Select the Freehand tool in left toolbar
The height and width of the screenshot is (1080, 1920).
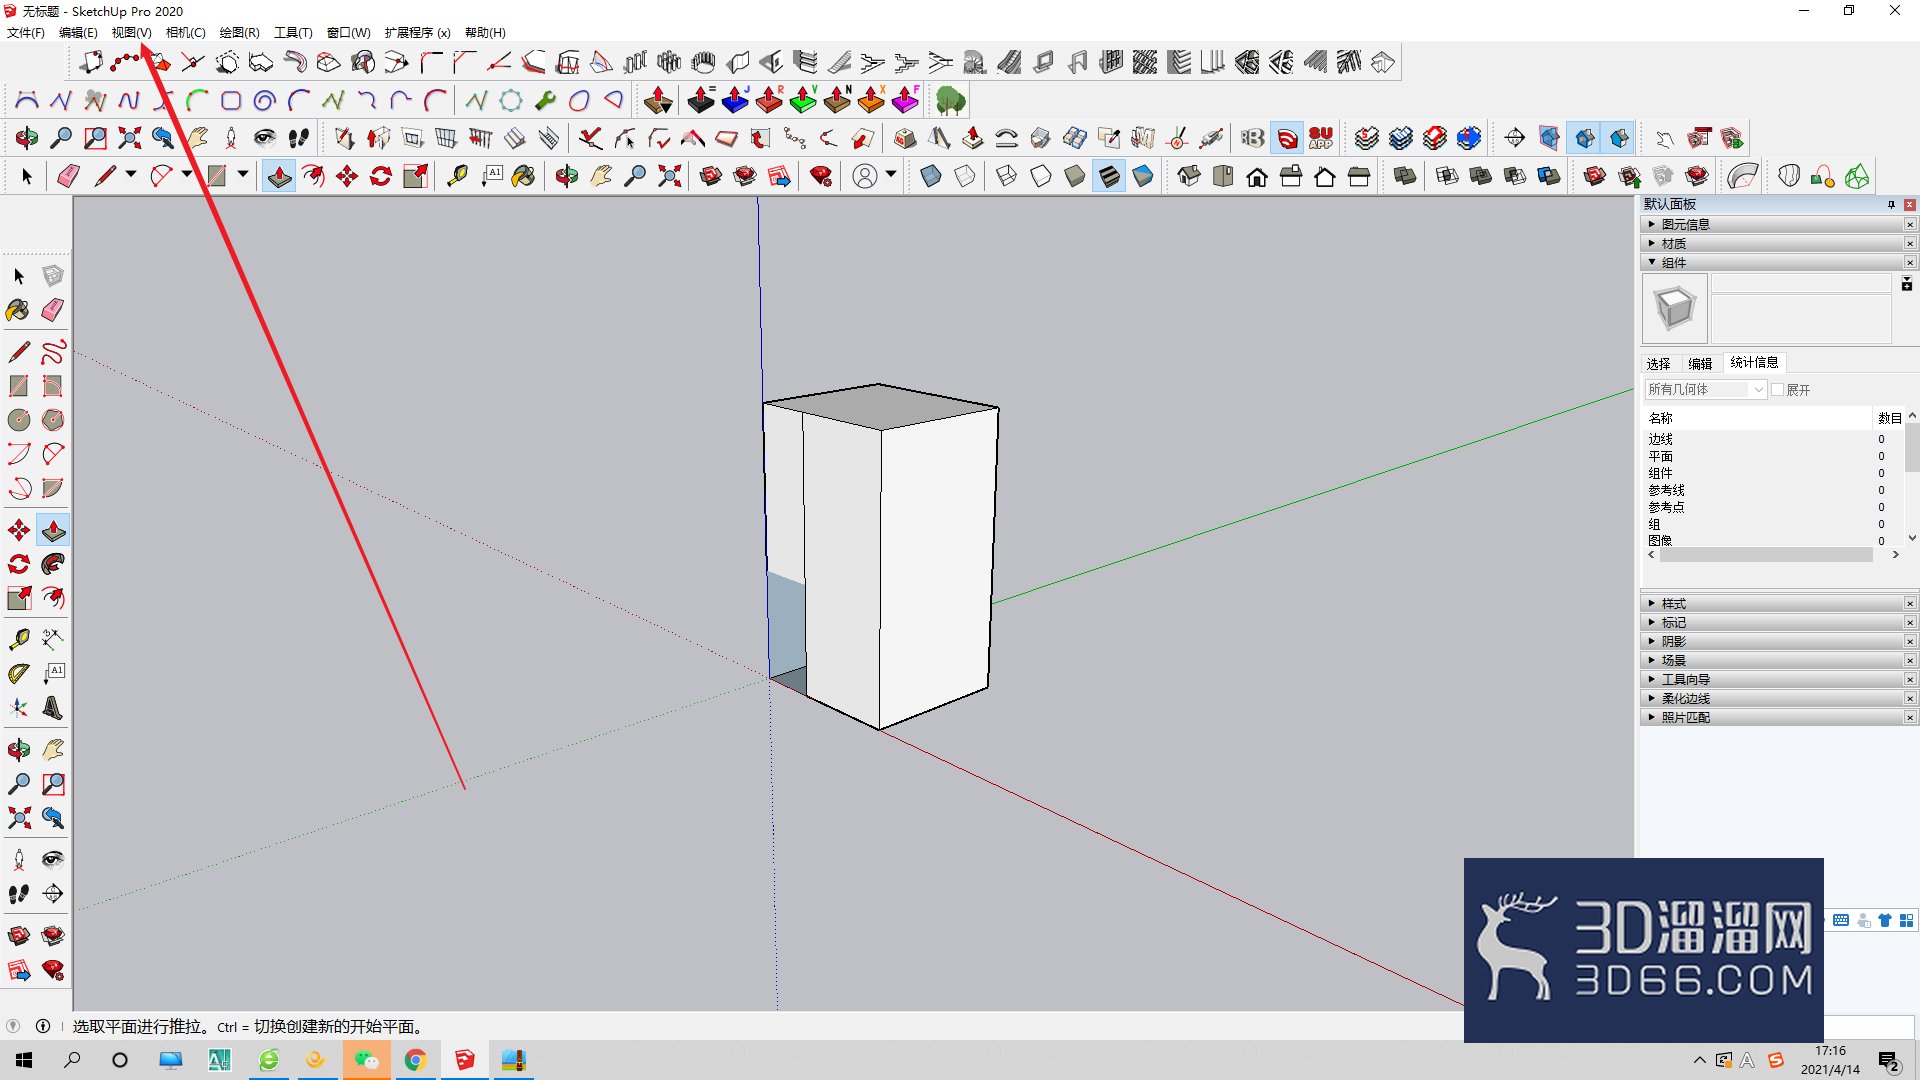53,352
